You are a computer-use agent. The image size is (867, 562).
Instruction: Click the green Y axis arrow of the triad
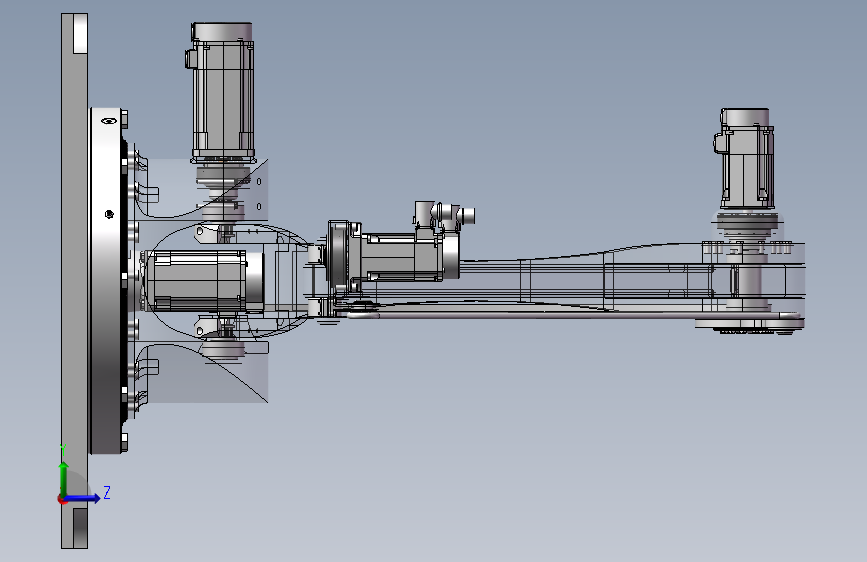click(x=64, y=479)
